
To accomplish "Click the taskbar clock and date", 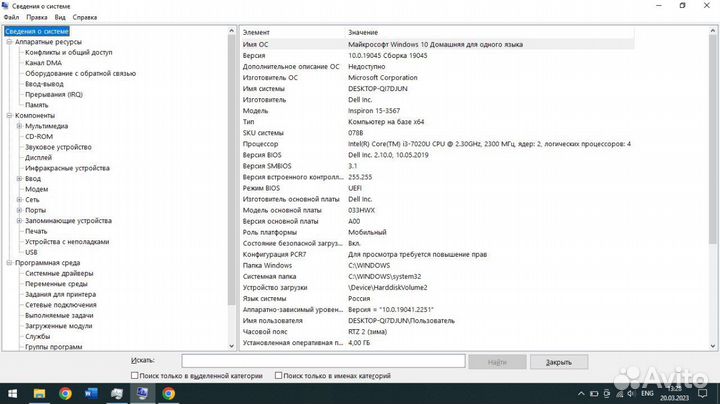I will 675,394.
